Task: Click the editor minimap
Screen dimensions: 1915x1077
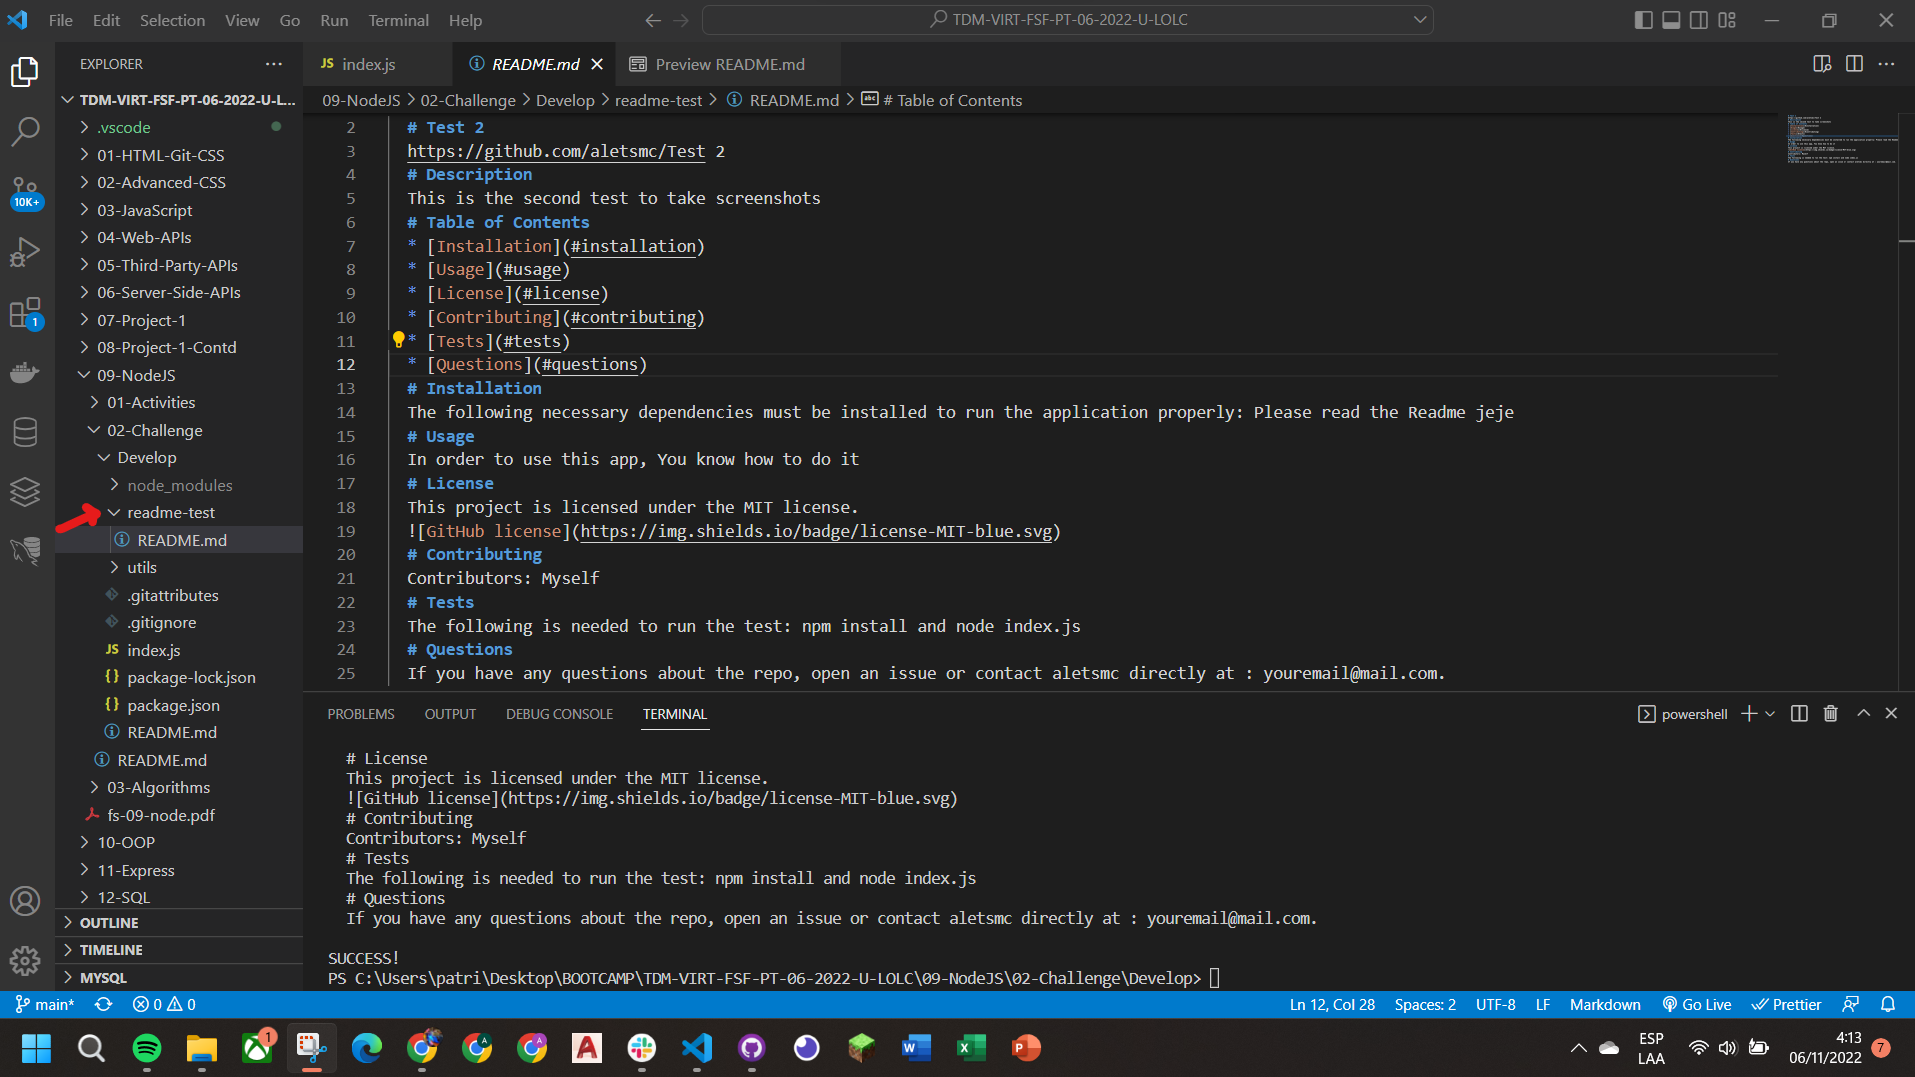Action: (x=1842, y=140)
